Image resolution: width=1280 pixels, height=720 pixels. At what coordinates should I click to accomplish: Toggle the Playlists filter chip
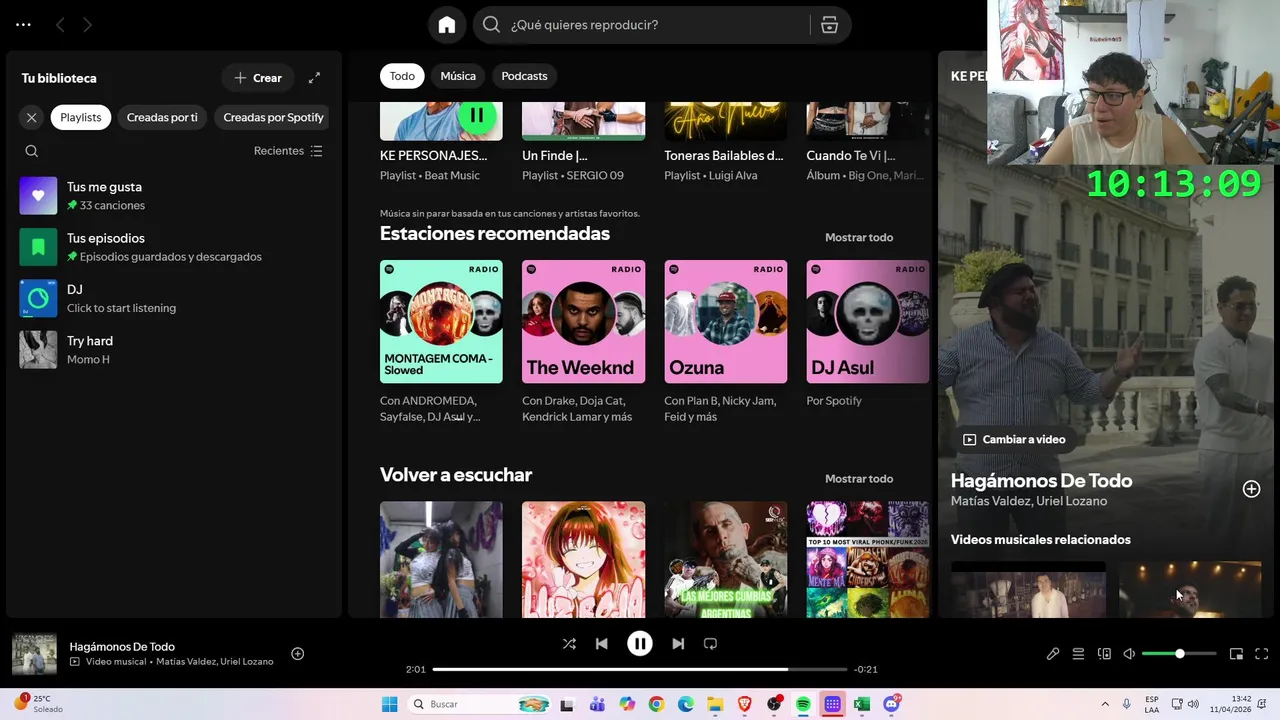81,118
